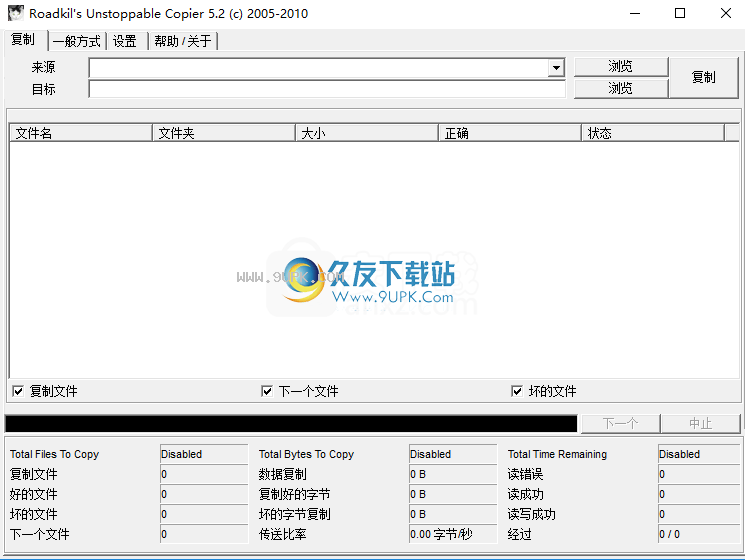Viewport: 745px width, 560px height.
Task: Click the 好的文件 label in statistics
Action: click(x=34, y=494)
